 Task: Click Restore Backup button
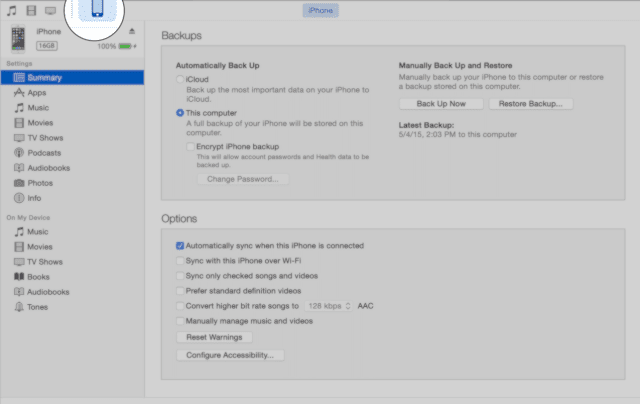[531, 104]
